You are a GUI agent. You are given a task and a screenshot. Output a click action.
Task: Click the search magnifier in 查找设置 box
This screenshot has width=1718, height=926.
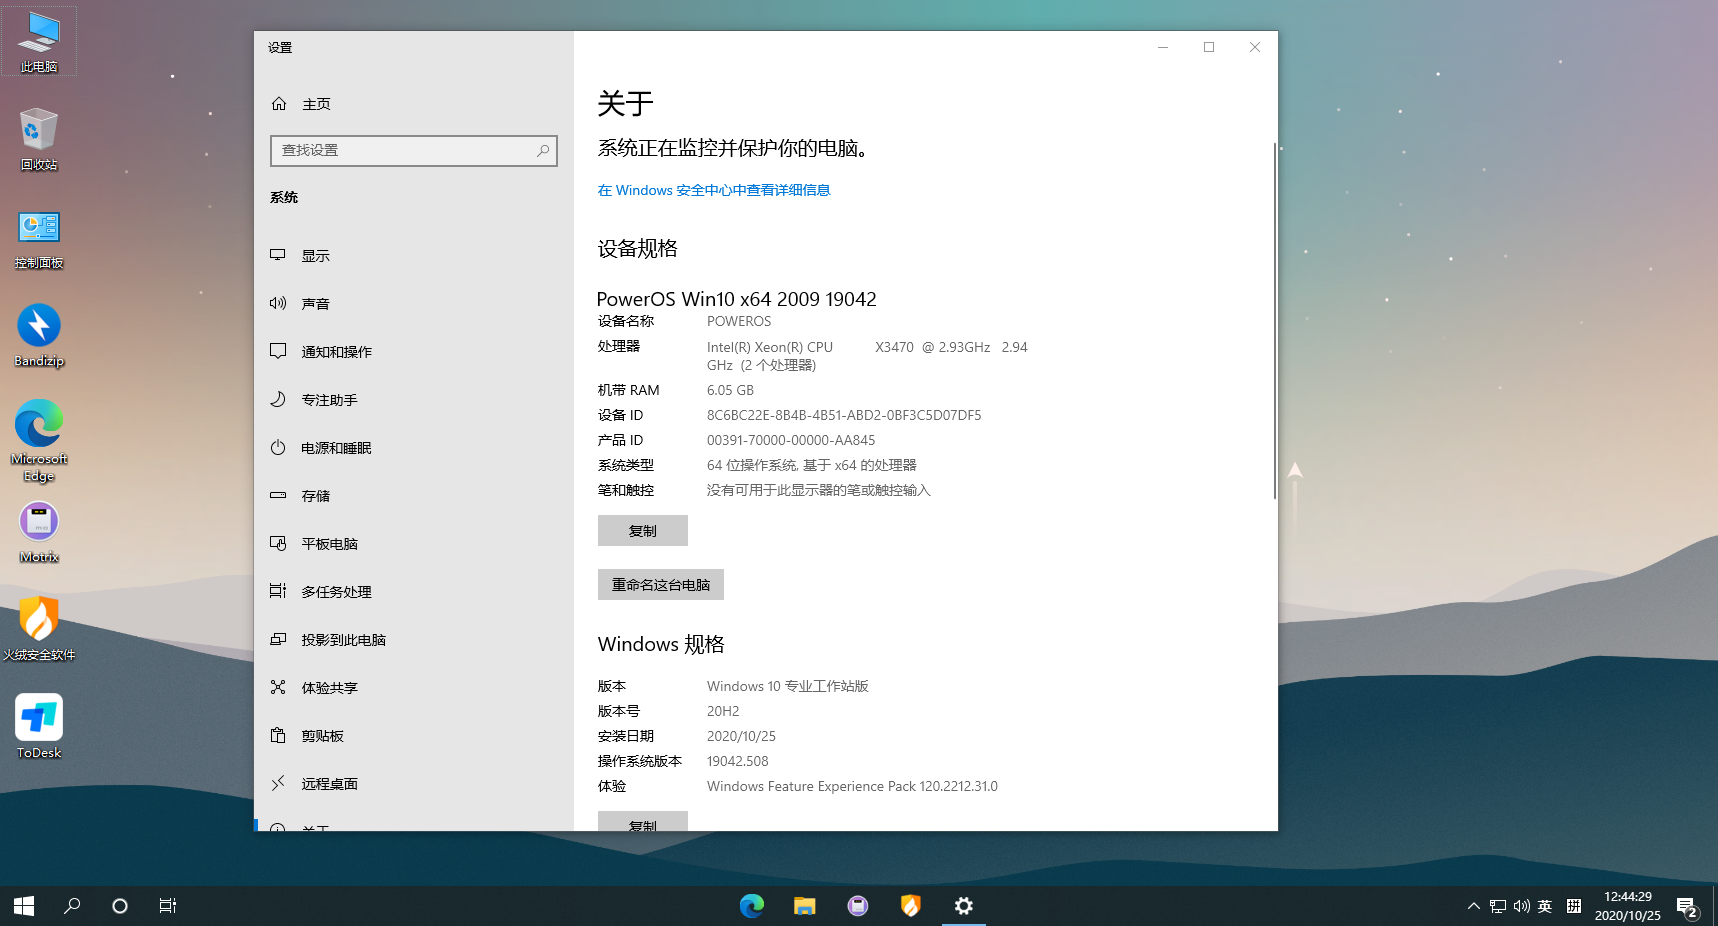point(543,151)
